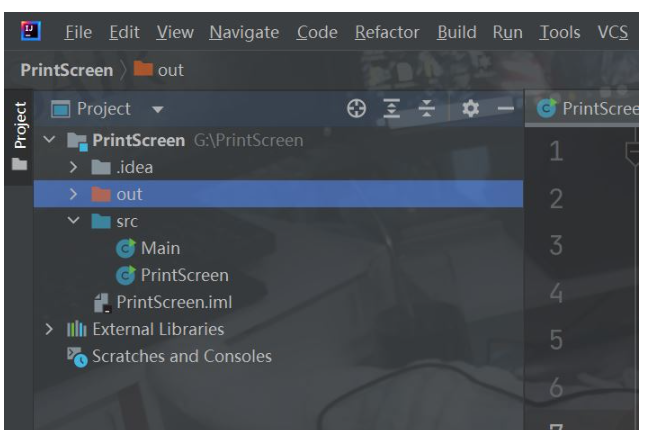Expand the .idea folder
This screenshot has height=430, width=651.
[74, 168]
